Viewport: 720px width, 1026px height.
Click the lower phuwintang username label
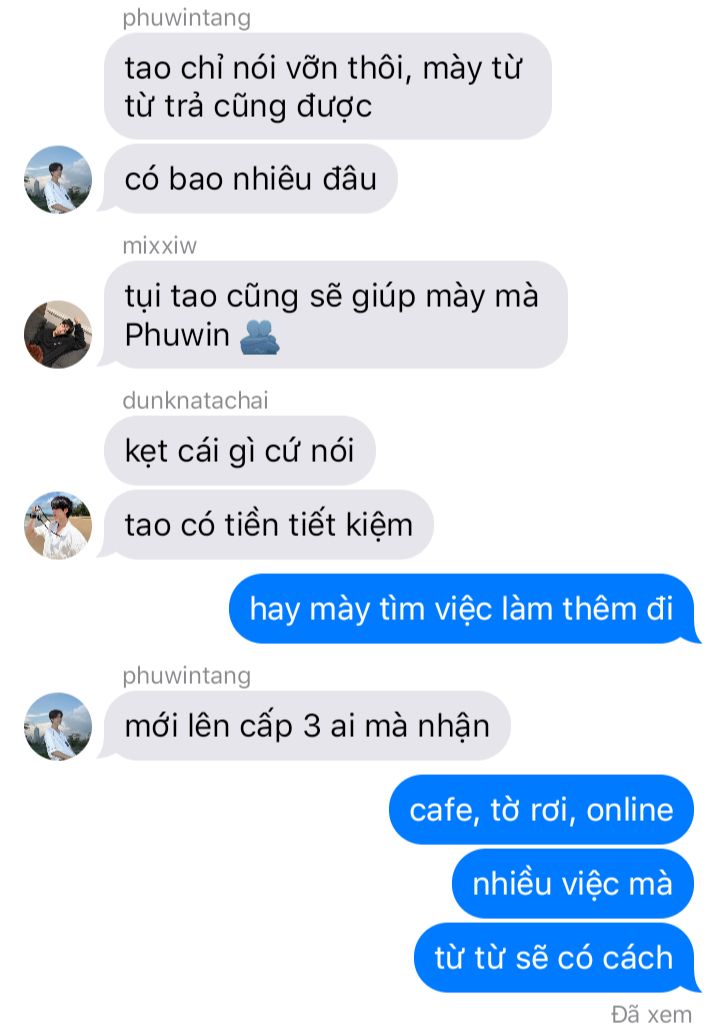tap(187, 676)
